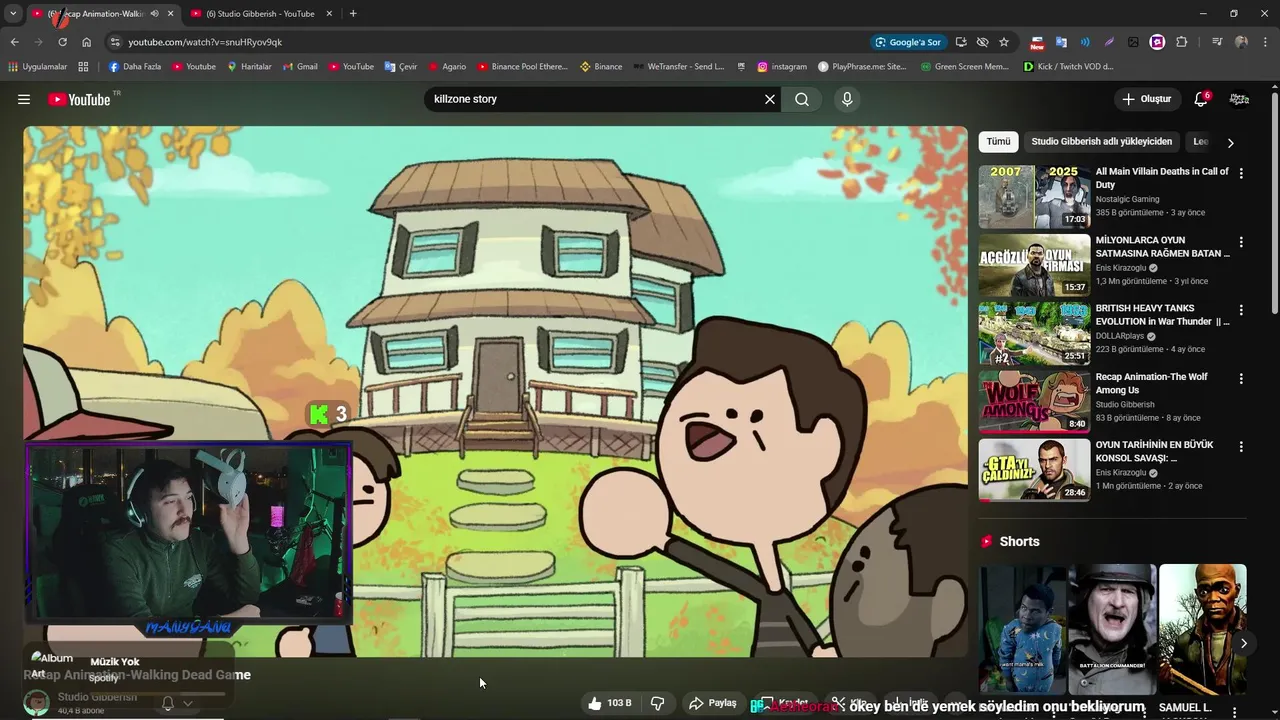This screenshot has height=720, width=1280.
Task: Open BRITISH HEAVY TANKS EVOLUTION video title
Action: coord(1162,315)
